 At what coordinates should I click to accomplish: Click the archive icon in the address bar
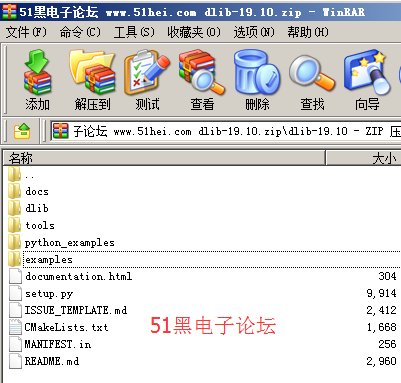60,131
